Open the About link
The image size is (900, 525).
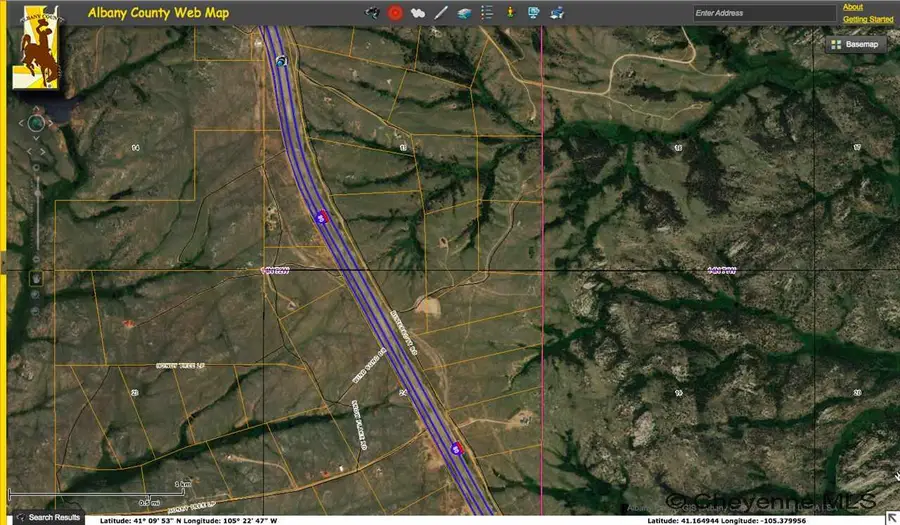click(x=852, y=7)
